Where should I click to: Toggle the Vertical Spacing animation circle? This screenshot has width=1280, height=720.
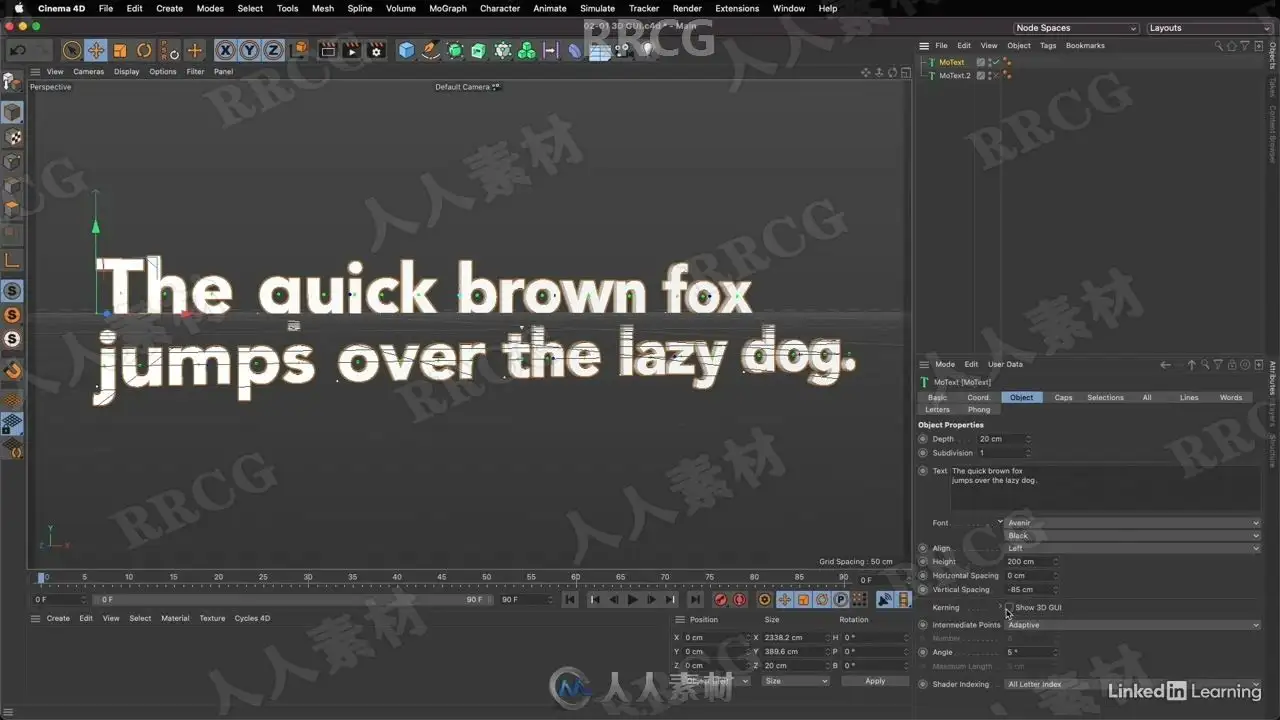(923, 590)
